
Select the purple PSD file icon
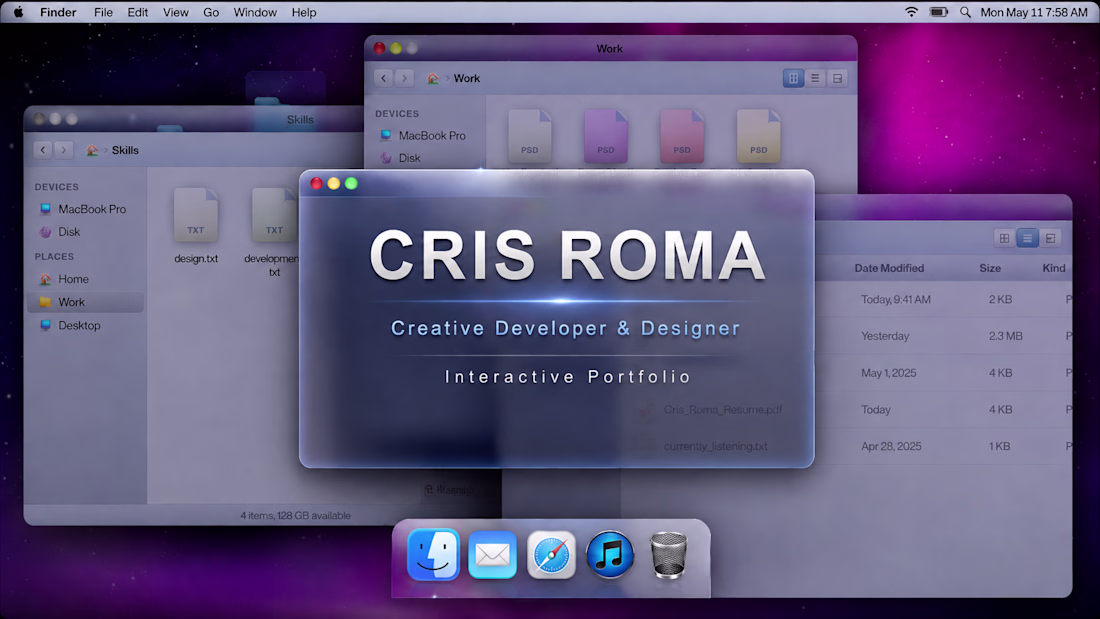tap(605, 136)
